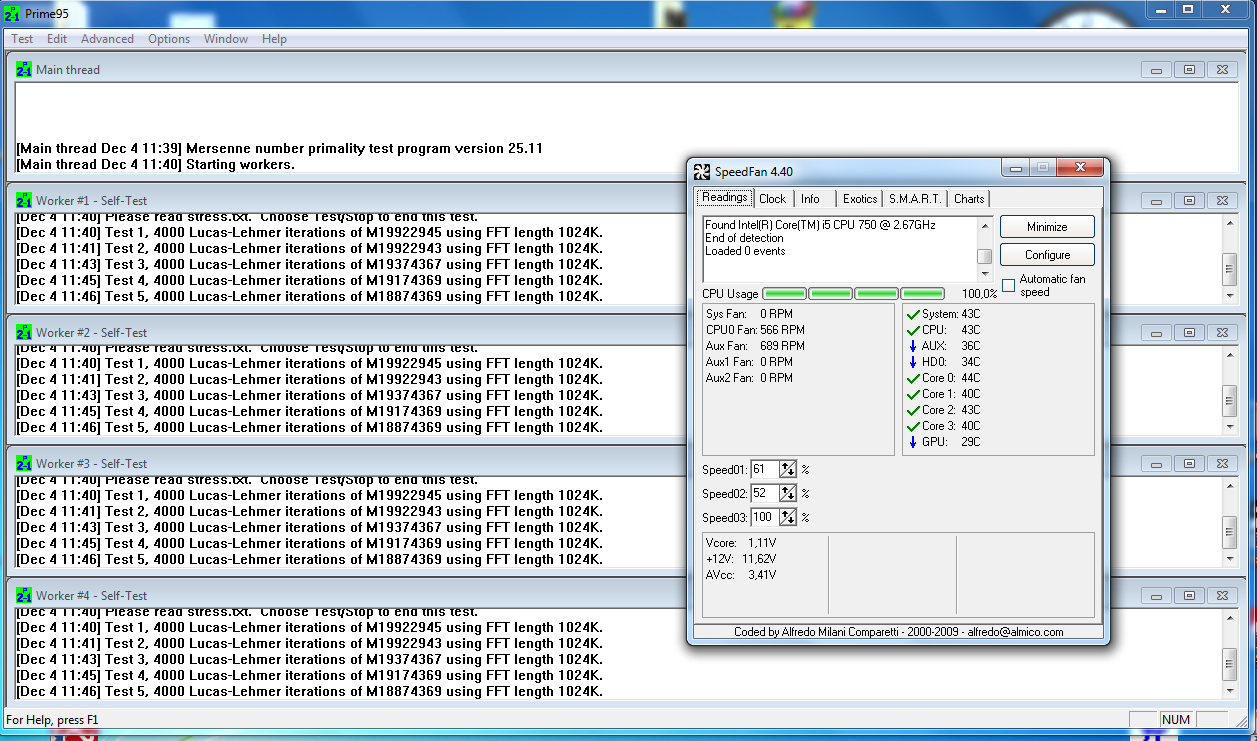
Task: Click the Speed01 value field
Action: 765,469
